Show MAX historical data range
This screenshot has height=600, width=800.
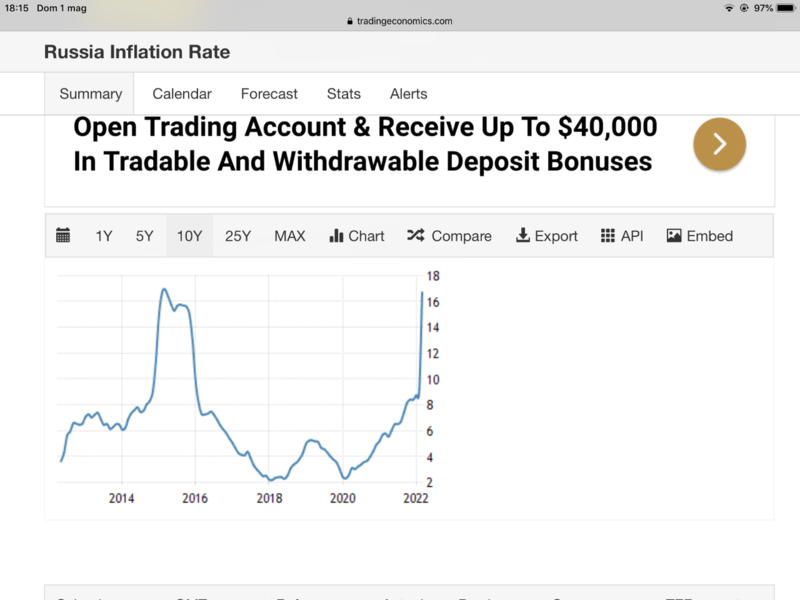pyautogui.click(x=290, y=236)
